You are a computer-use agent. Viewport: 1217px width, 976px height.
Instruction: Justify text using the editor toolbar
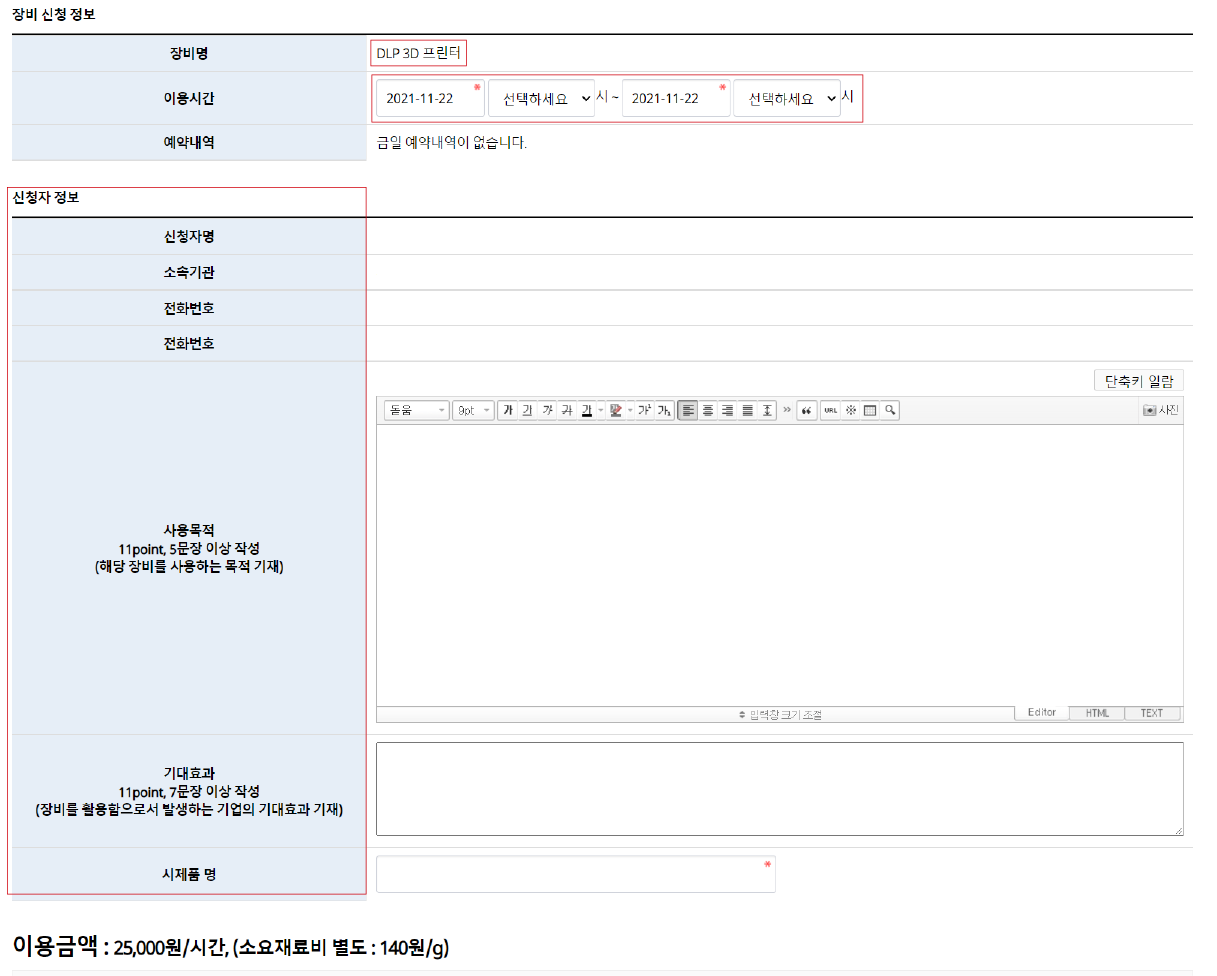(x=747, y=410)
